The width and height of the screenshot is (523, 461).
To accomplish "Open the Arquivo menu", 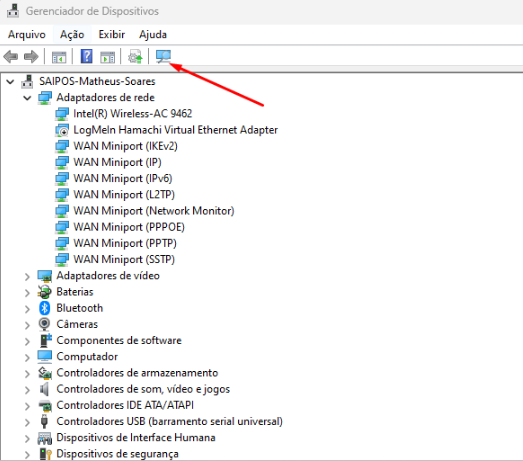I will pyautogui.click(x=27, y=34).
